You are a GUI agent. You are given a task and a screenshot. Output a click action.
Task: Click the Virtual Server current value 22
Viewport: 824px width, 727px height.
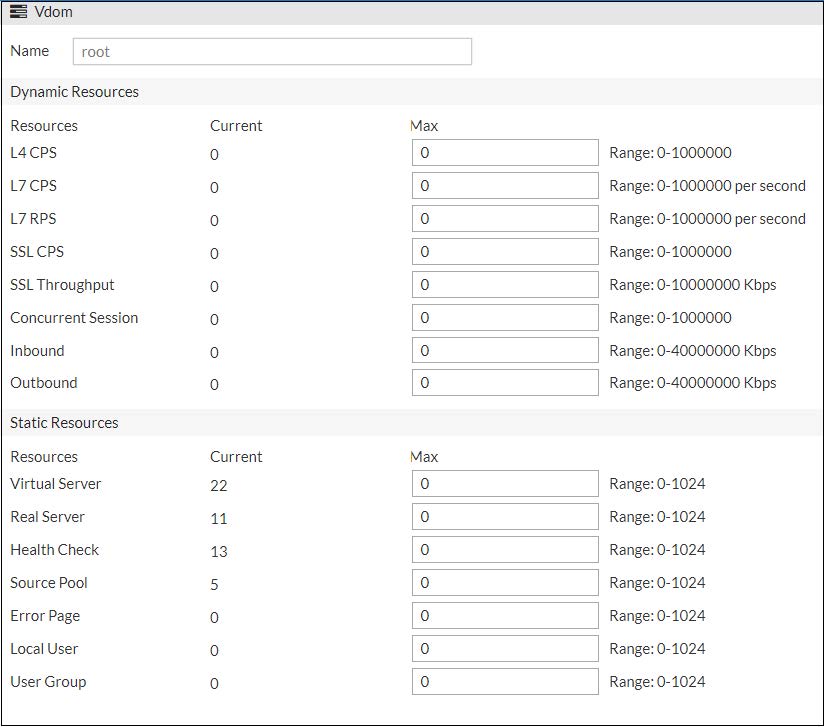(219, 485)
